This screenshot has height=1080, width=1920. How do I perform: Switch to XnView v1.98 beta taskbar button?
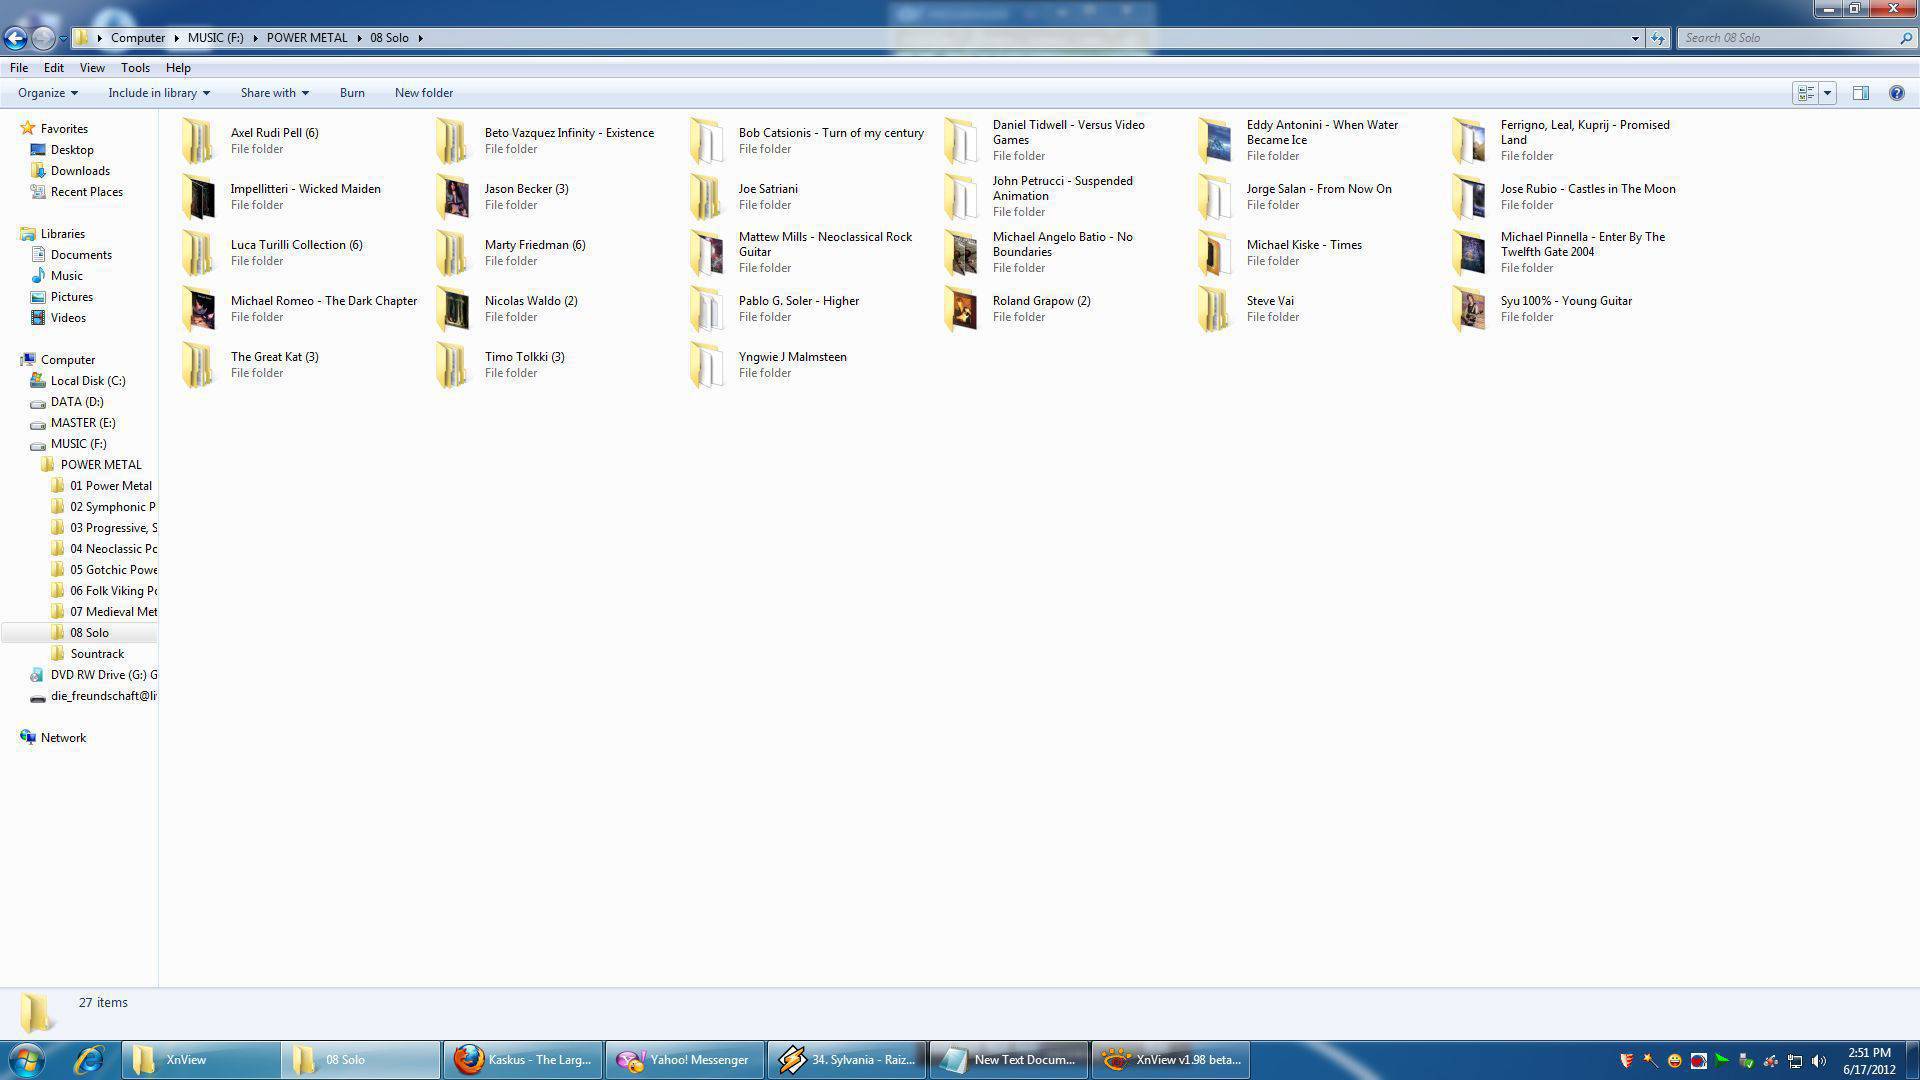1171,1060
